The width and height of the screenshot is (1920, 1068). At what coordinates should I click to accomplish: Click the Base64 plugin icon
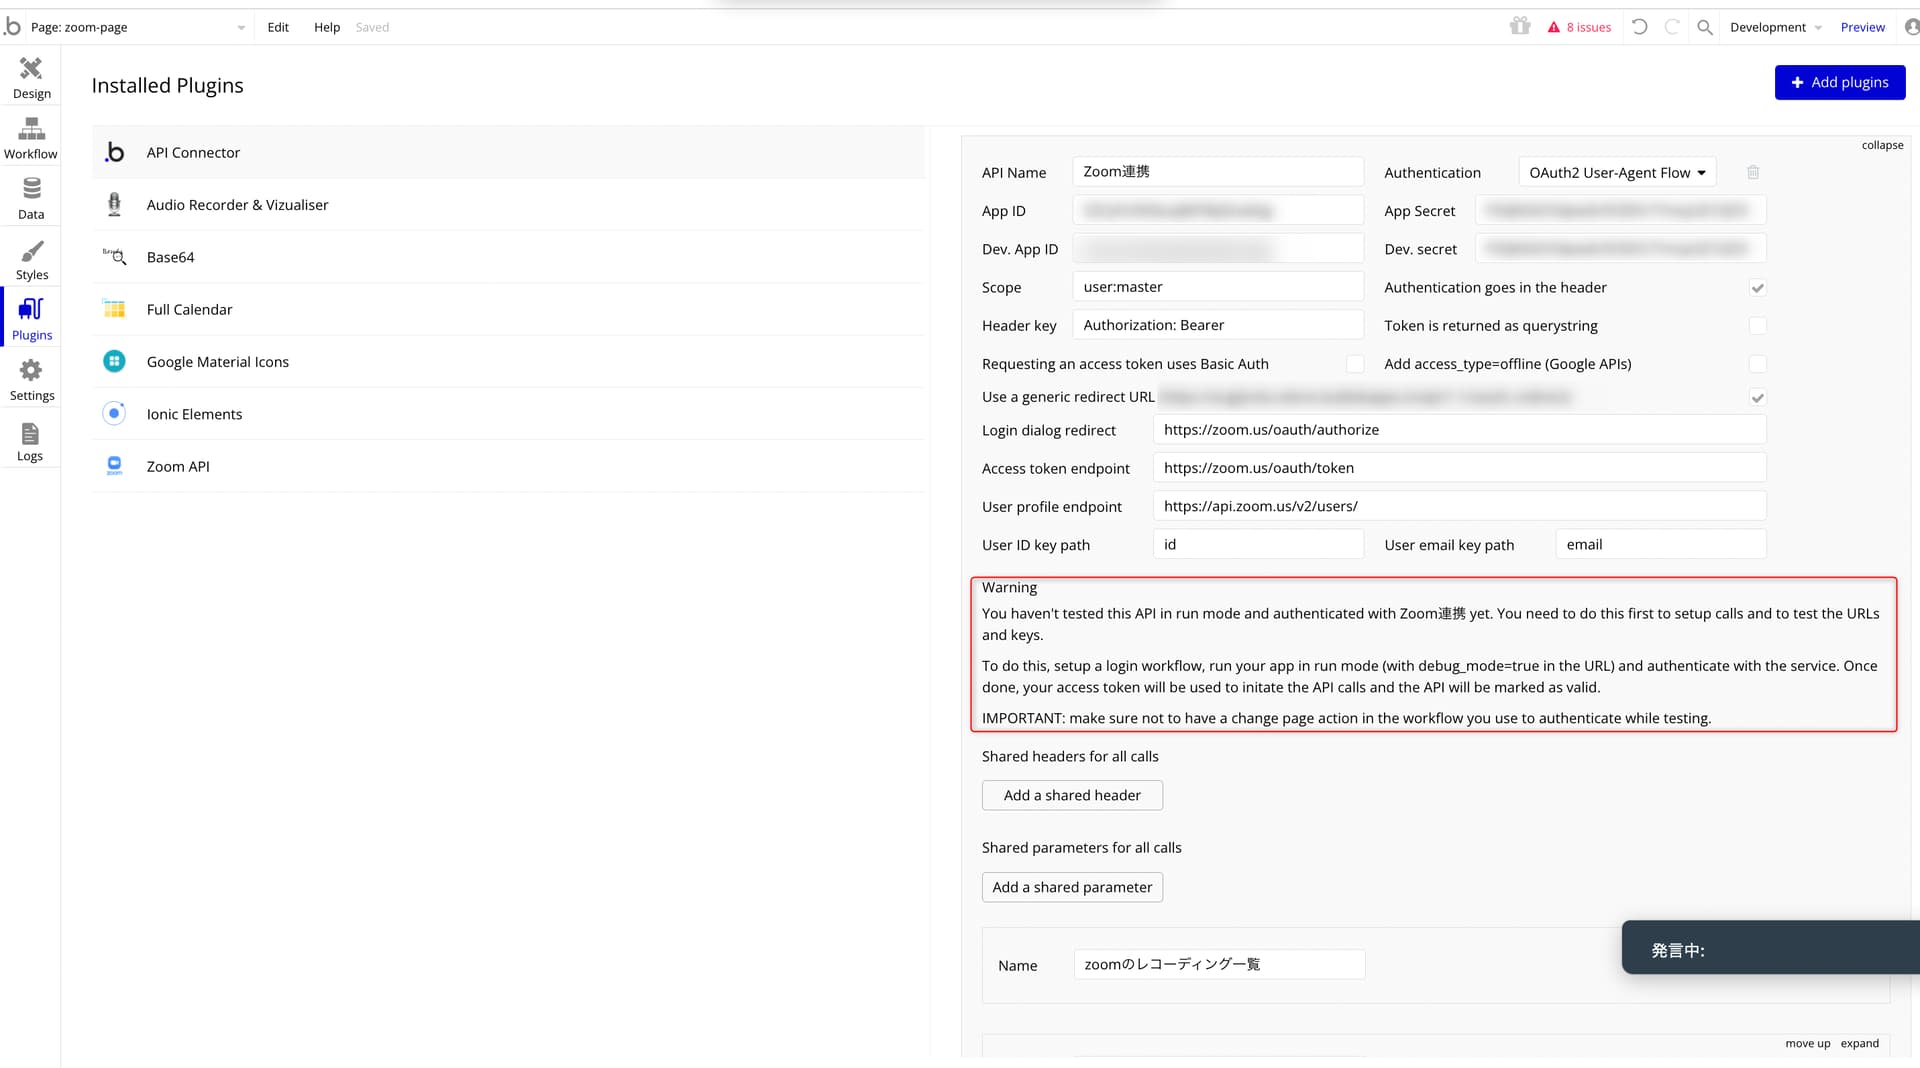click(115, 257)
